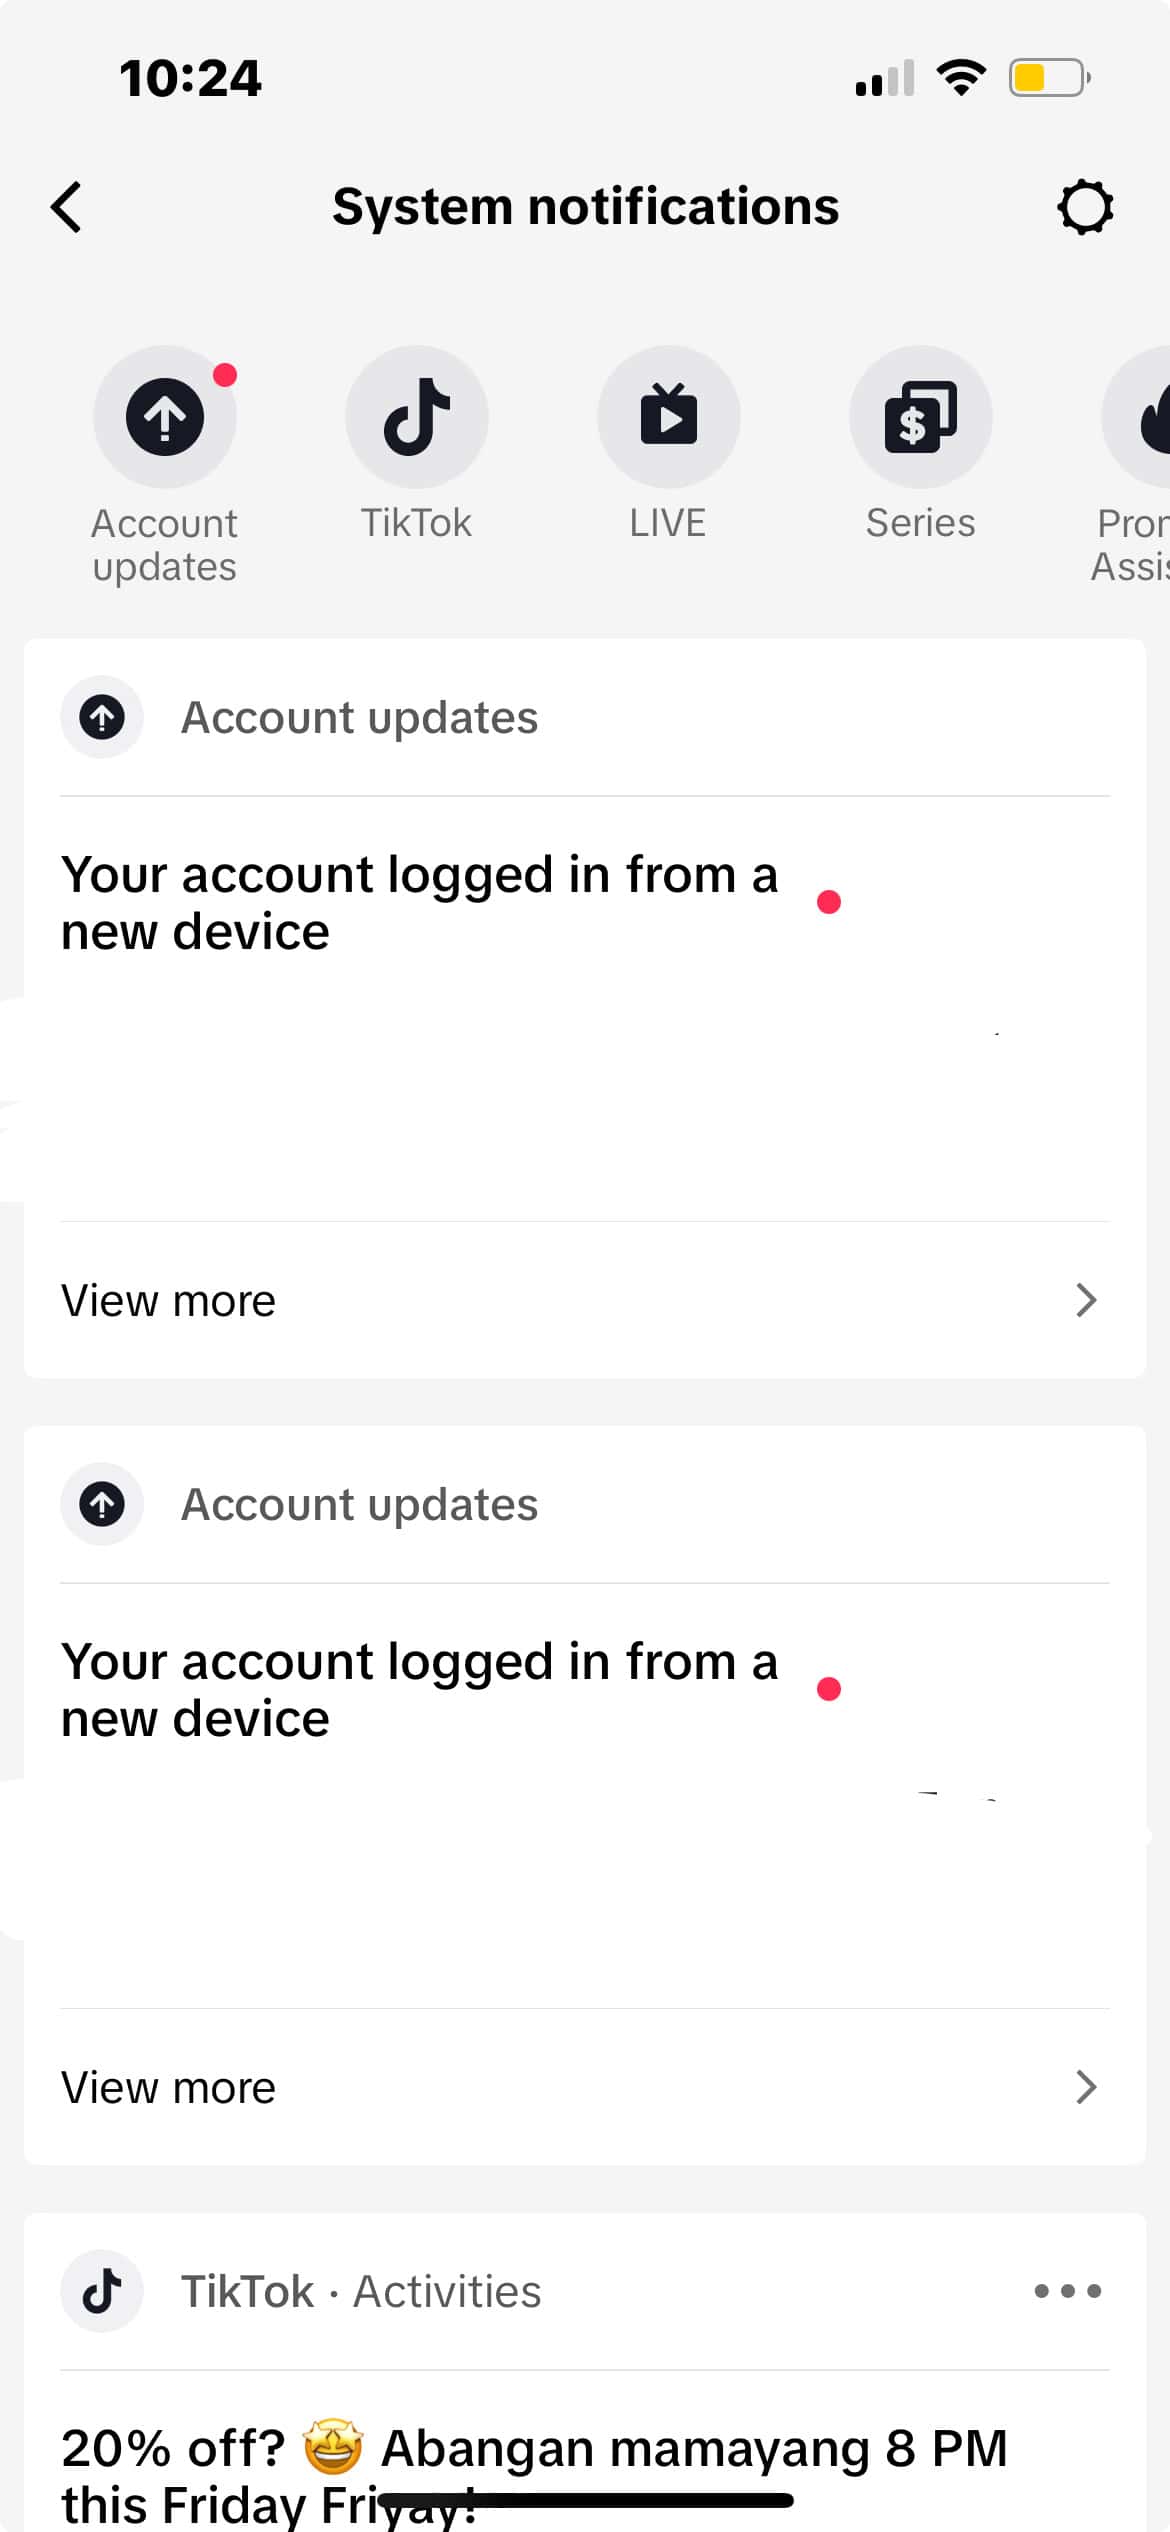Screen dimensions: 1170x2532
Task: Tap first card's Account updates header
Action: (x=359, y=718)
